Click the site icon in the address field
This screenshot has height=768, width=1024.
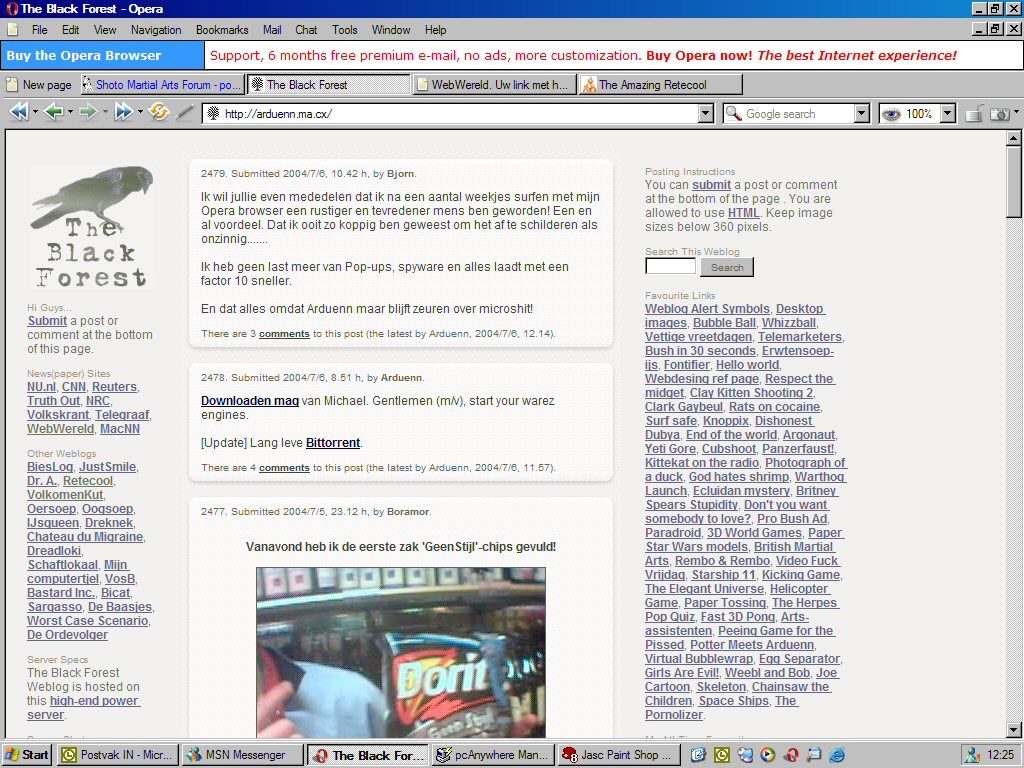[213, 114]
